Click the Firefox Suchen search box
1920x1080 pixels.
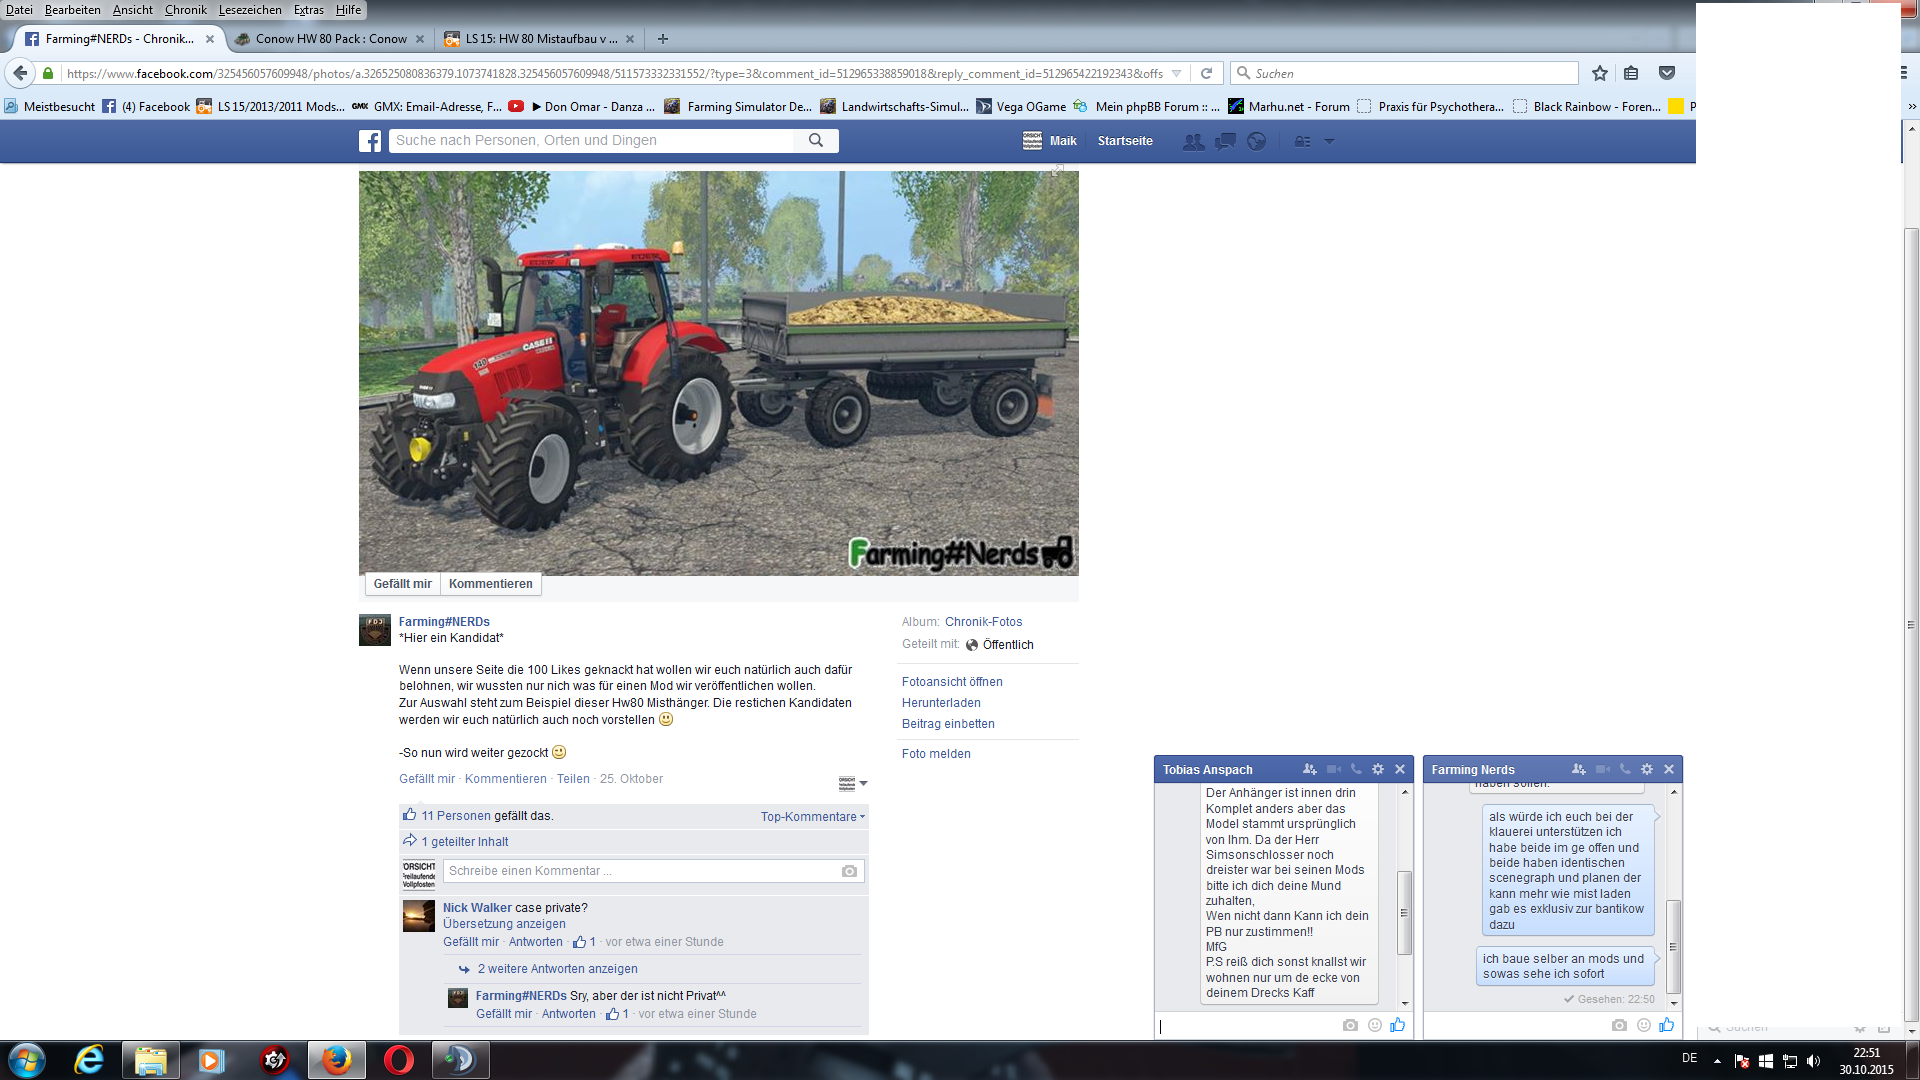click(1404, 73)
